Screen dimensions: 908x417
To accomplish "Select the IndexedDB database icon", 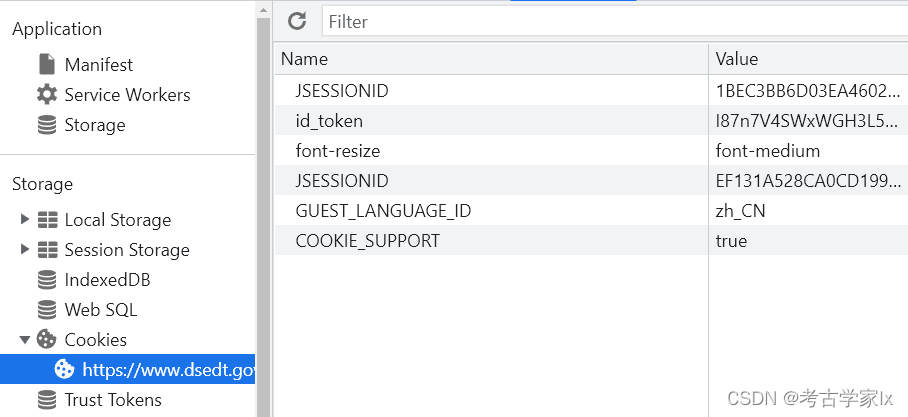I will click(x=47, y=280).
